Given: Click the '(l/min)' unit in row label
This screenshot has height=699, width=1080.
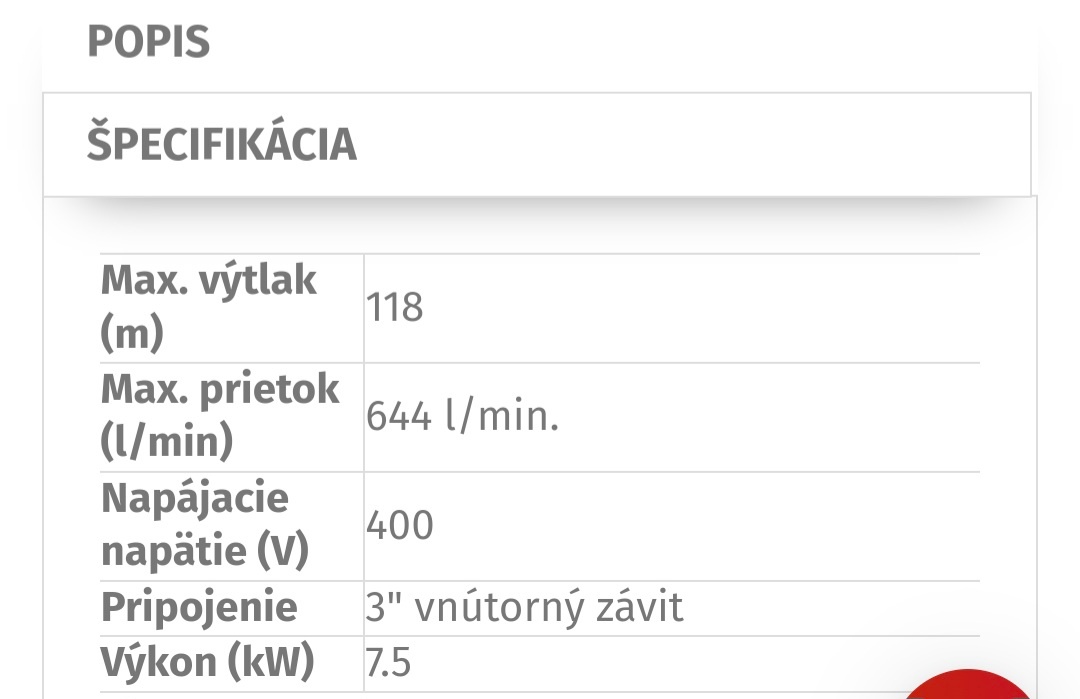Looking at the screenshot, I should click(x=167, y=442).
